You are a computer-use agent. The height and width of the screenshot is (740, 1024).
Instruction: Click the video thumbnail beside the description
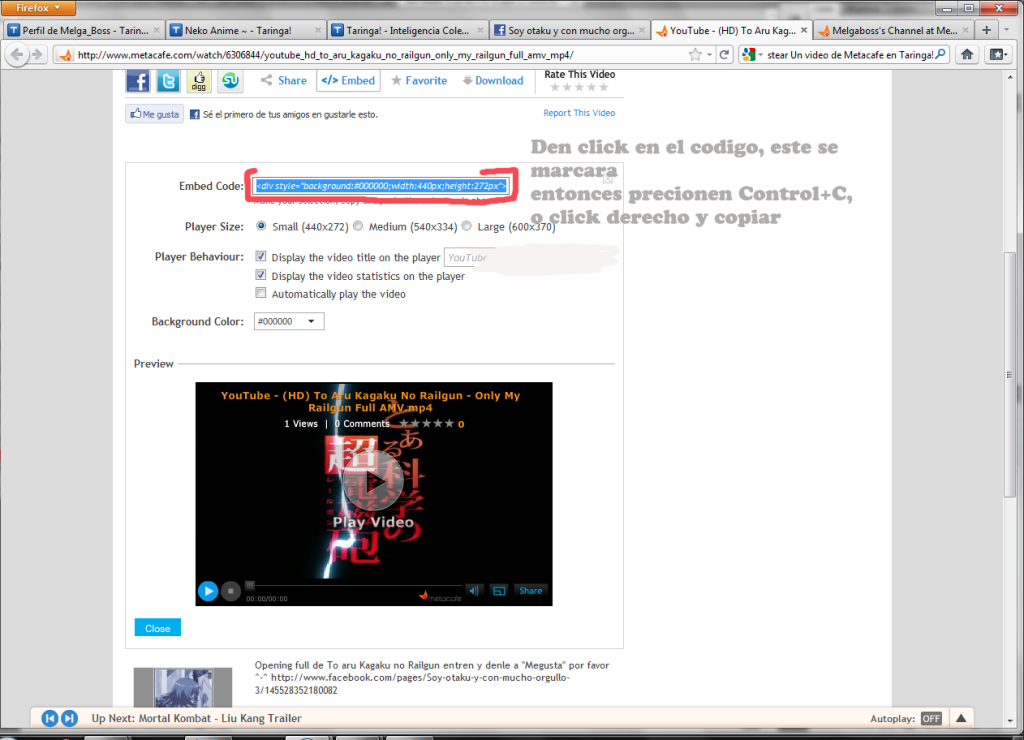click(x=183, y=687)
